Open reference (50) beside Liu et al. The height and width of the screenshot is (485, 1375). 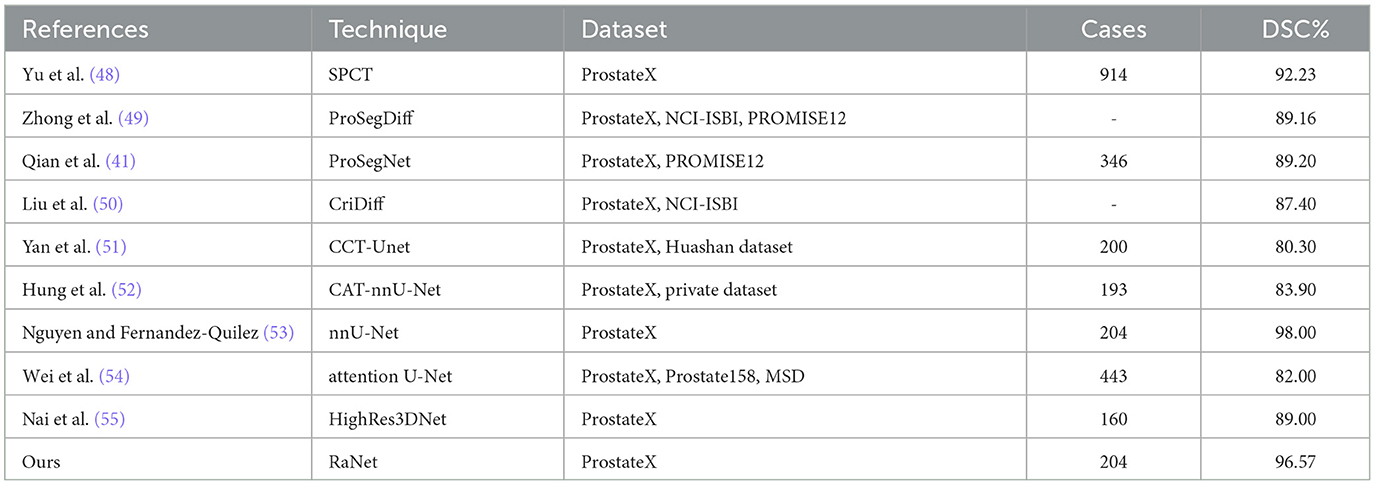(x=107, y=203)
